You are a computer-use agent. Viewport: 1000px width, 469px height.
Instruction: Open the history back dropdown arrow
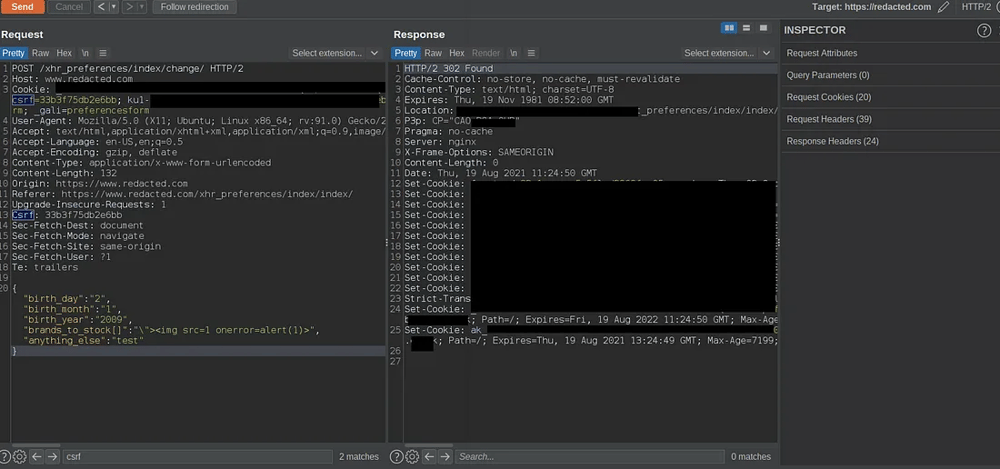(114, 7)
